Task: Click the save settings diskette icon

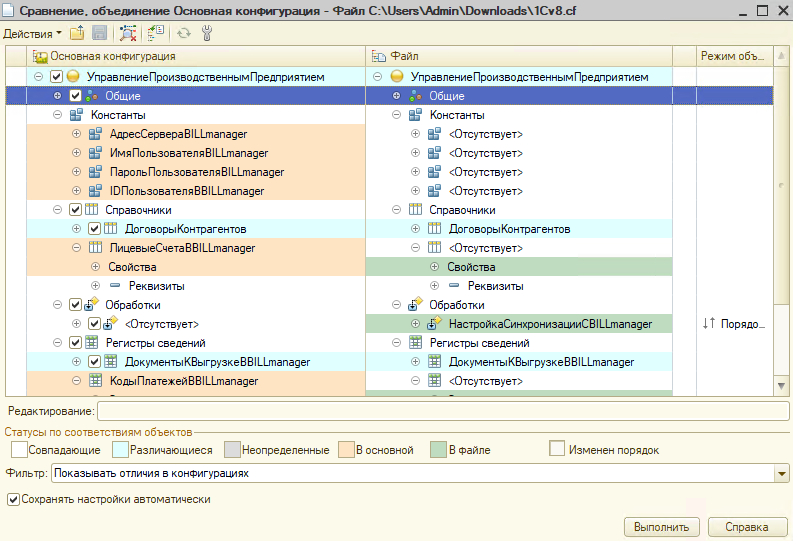Action: pyautogui.click(x=99, y=33)
